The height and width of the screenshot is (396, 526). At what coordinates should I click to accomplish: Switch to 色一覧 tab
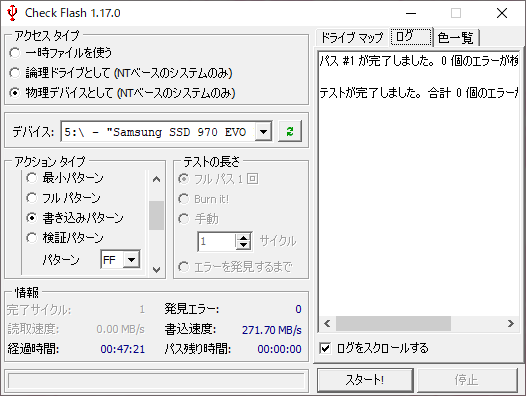pos(456,38)
